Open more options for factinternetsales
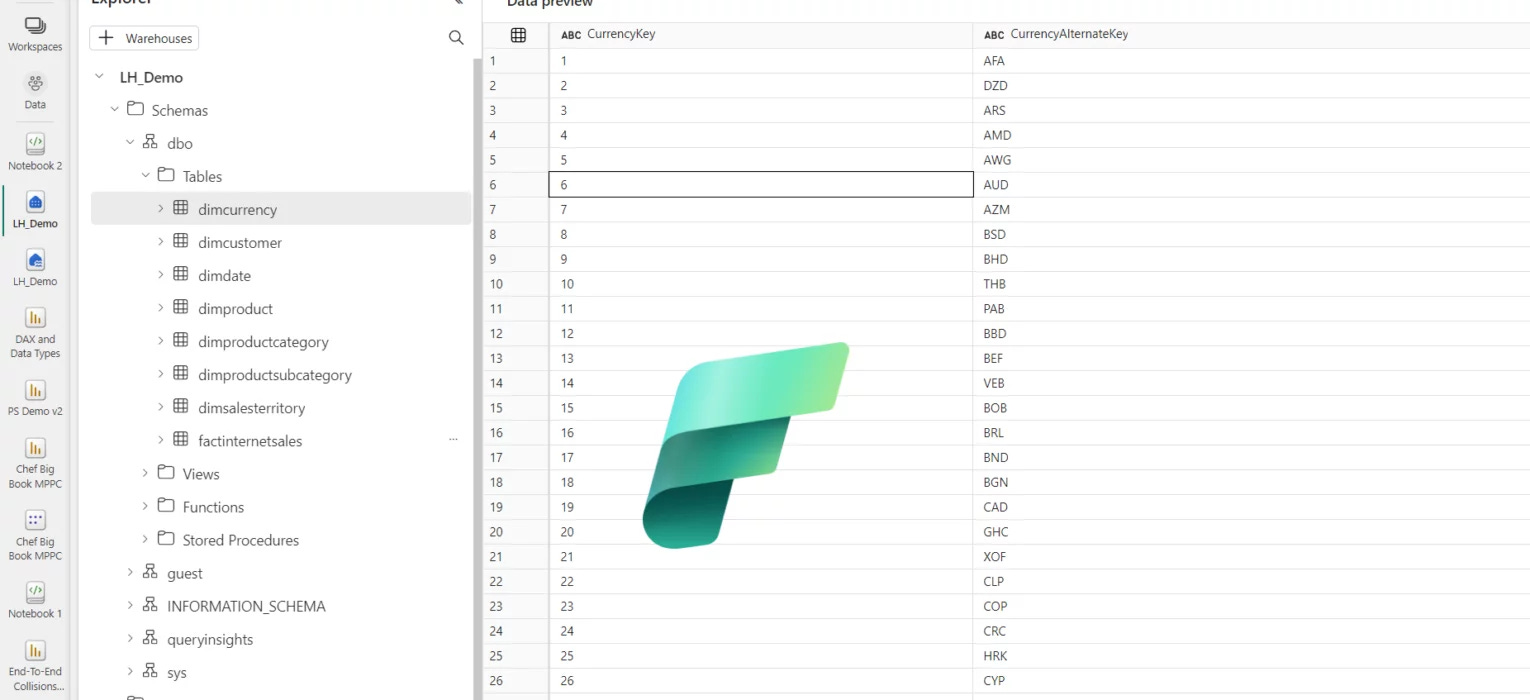 coord(453,440)
